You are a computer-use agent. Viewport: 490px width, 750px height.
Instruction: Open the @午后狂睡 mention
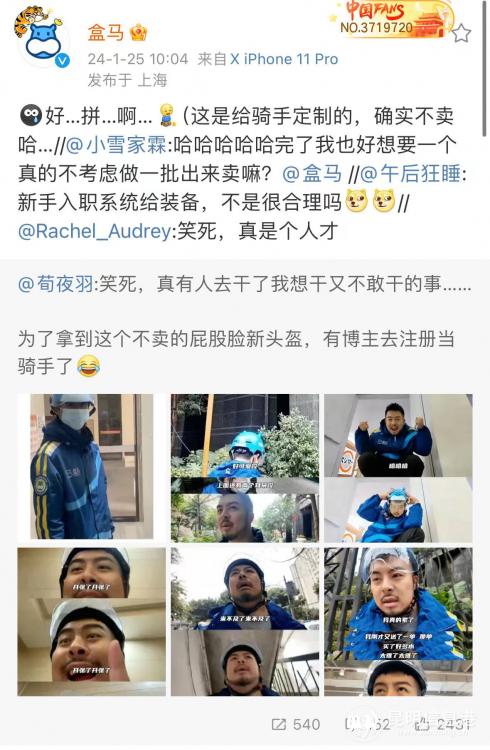pyautogui.click(x=410, y=174)
